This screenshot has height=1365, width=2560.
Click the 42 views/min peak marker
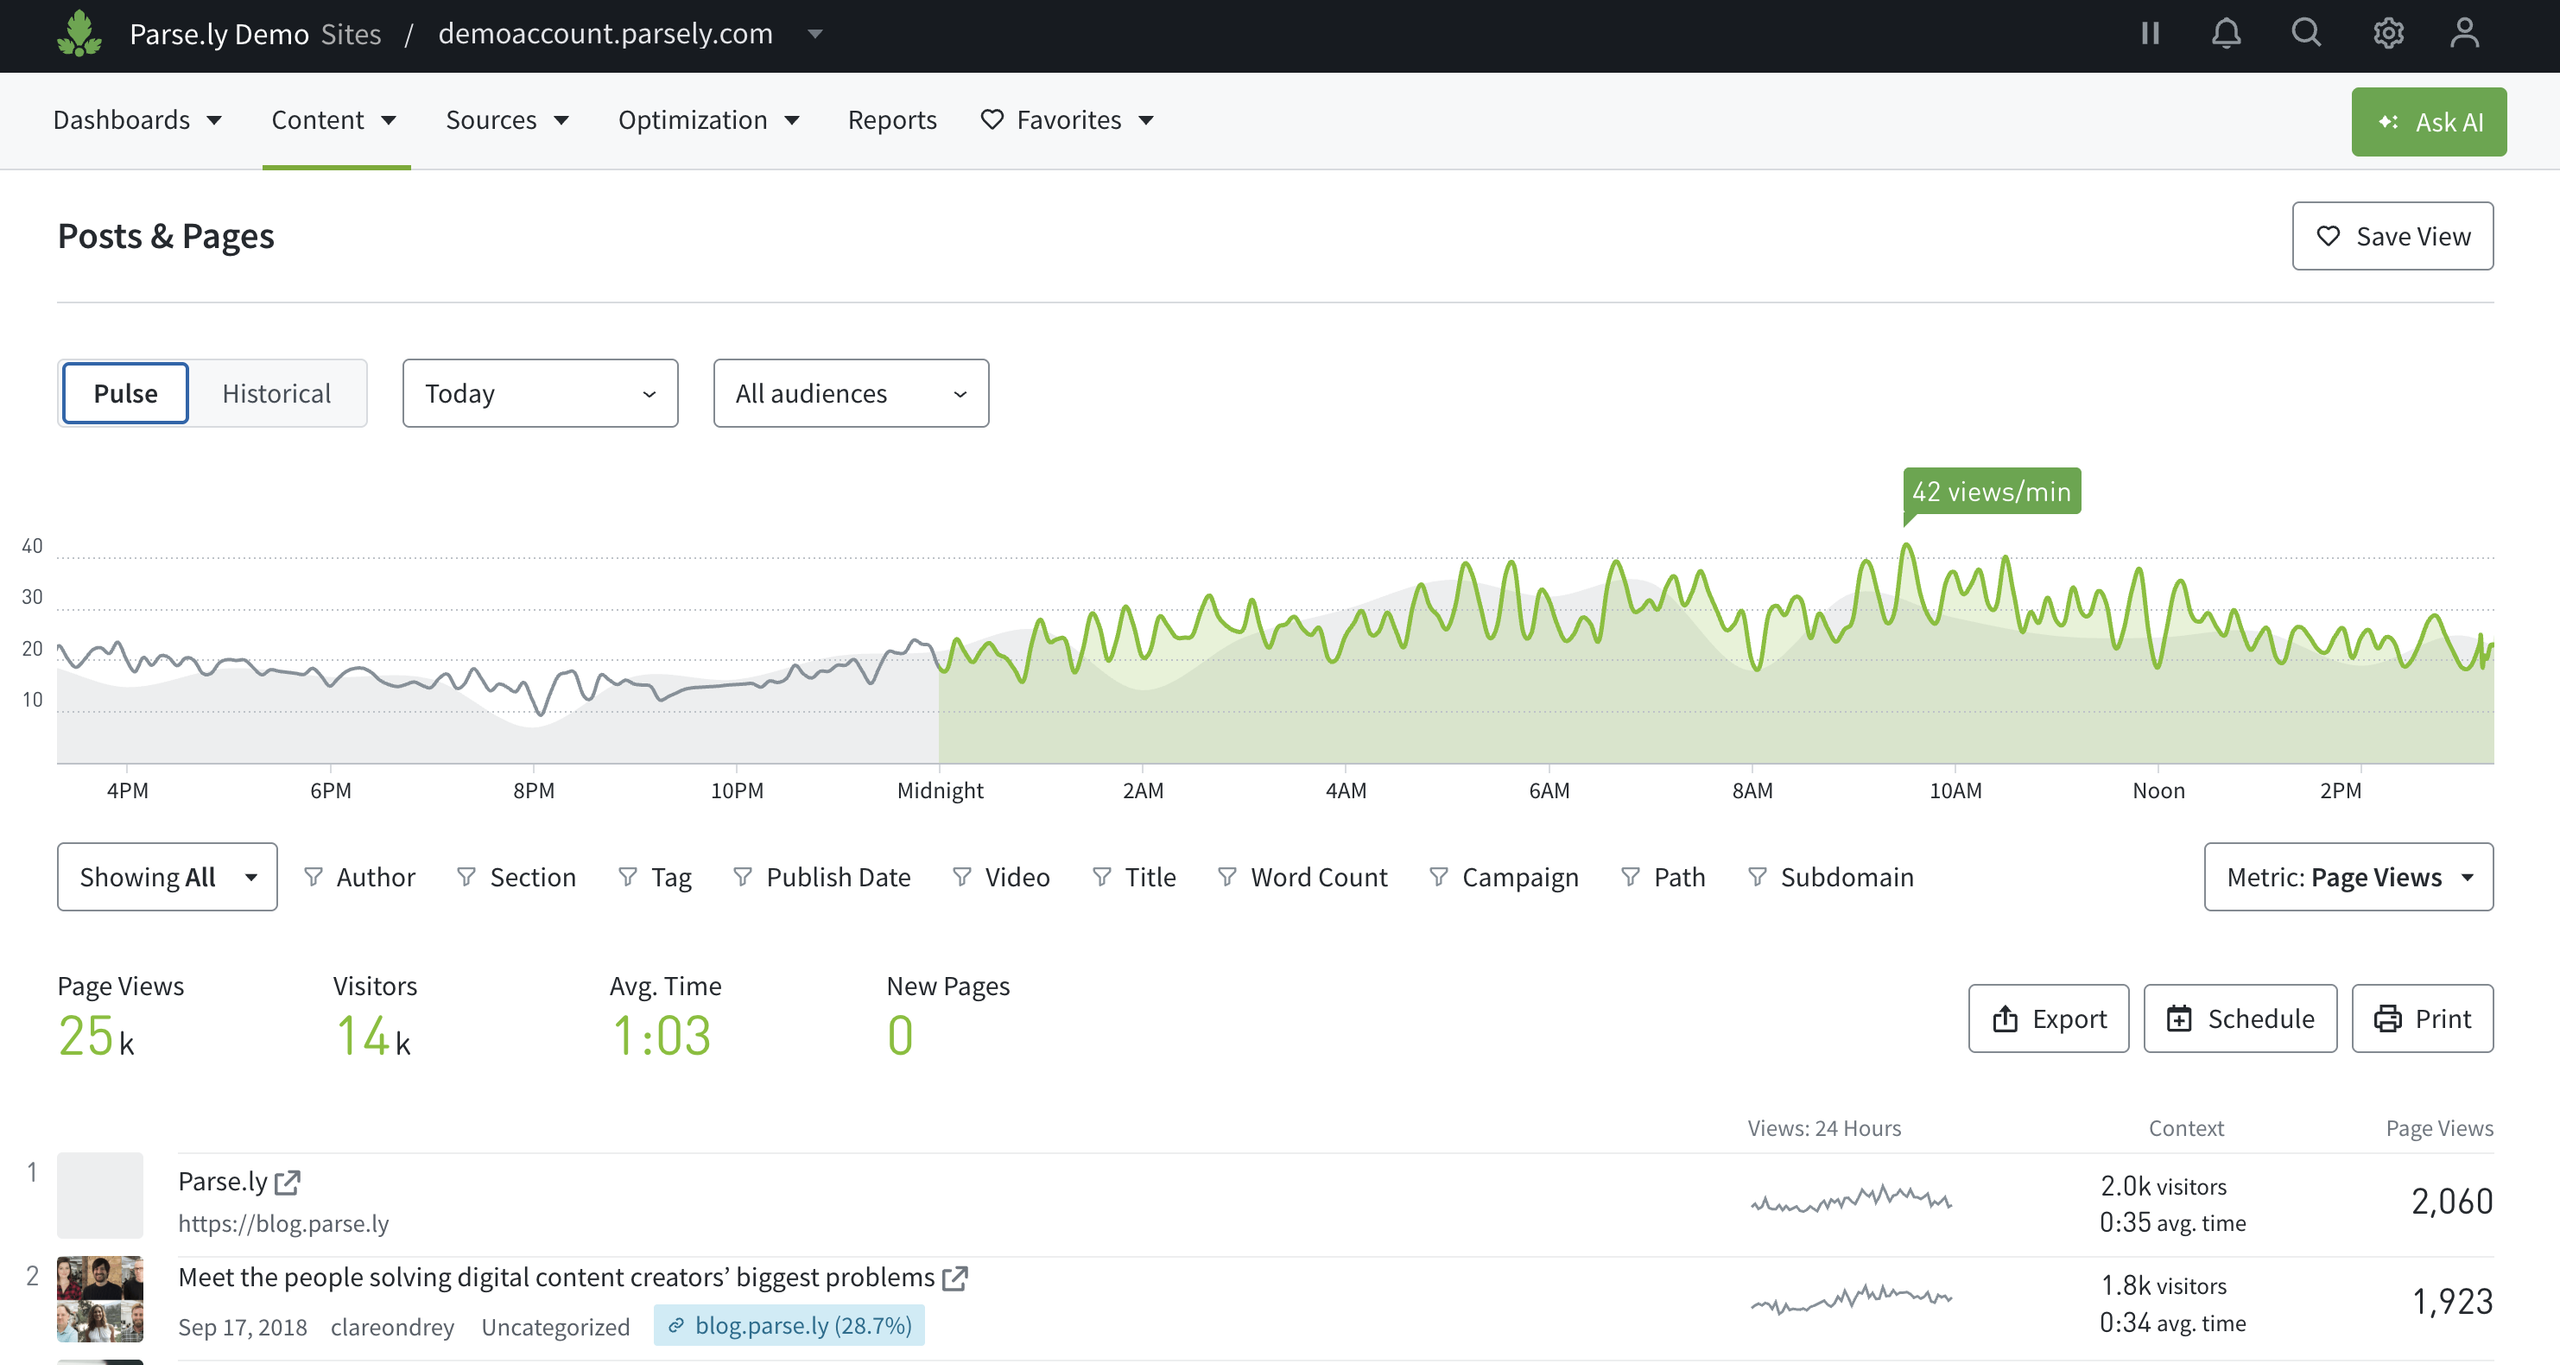pos(1991,491)
